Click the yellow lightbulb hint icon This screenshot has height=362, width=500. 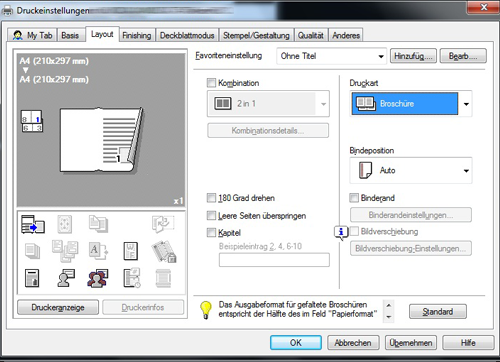206,310
